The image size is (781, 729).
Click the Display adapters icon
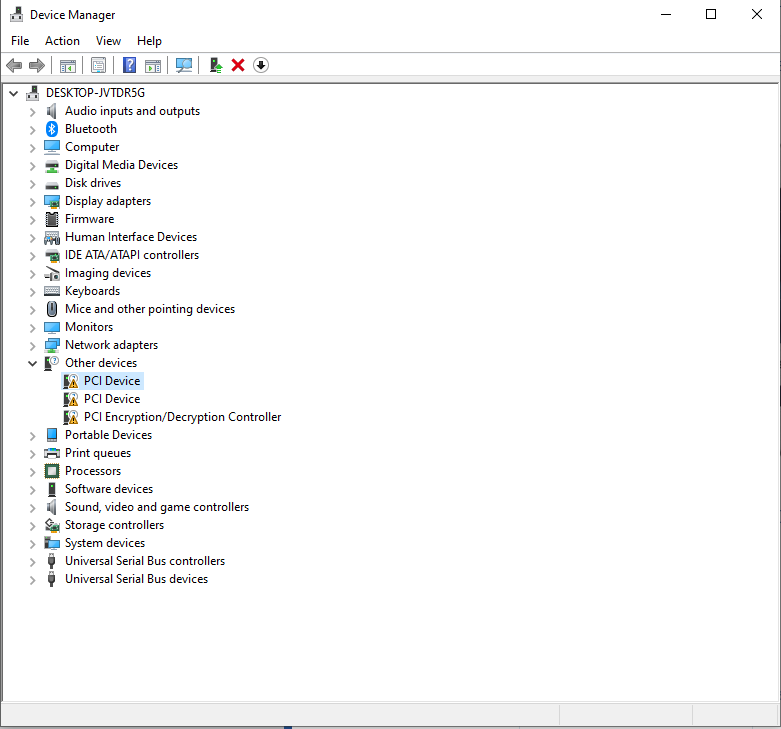(x=52, y=201)
